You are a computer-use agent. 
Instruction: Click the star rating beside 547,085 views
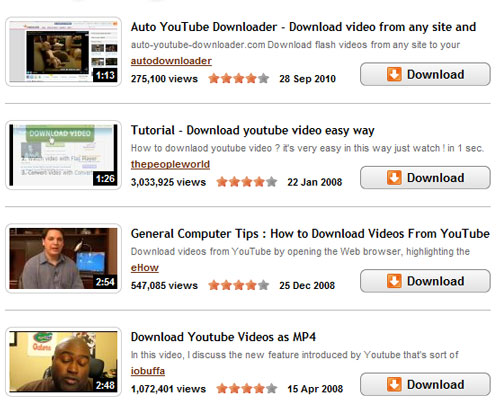(239, 285)
